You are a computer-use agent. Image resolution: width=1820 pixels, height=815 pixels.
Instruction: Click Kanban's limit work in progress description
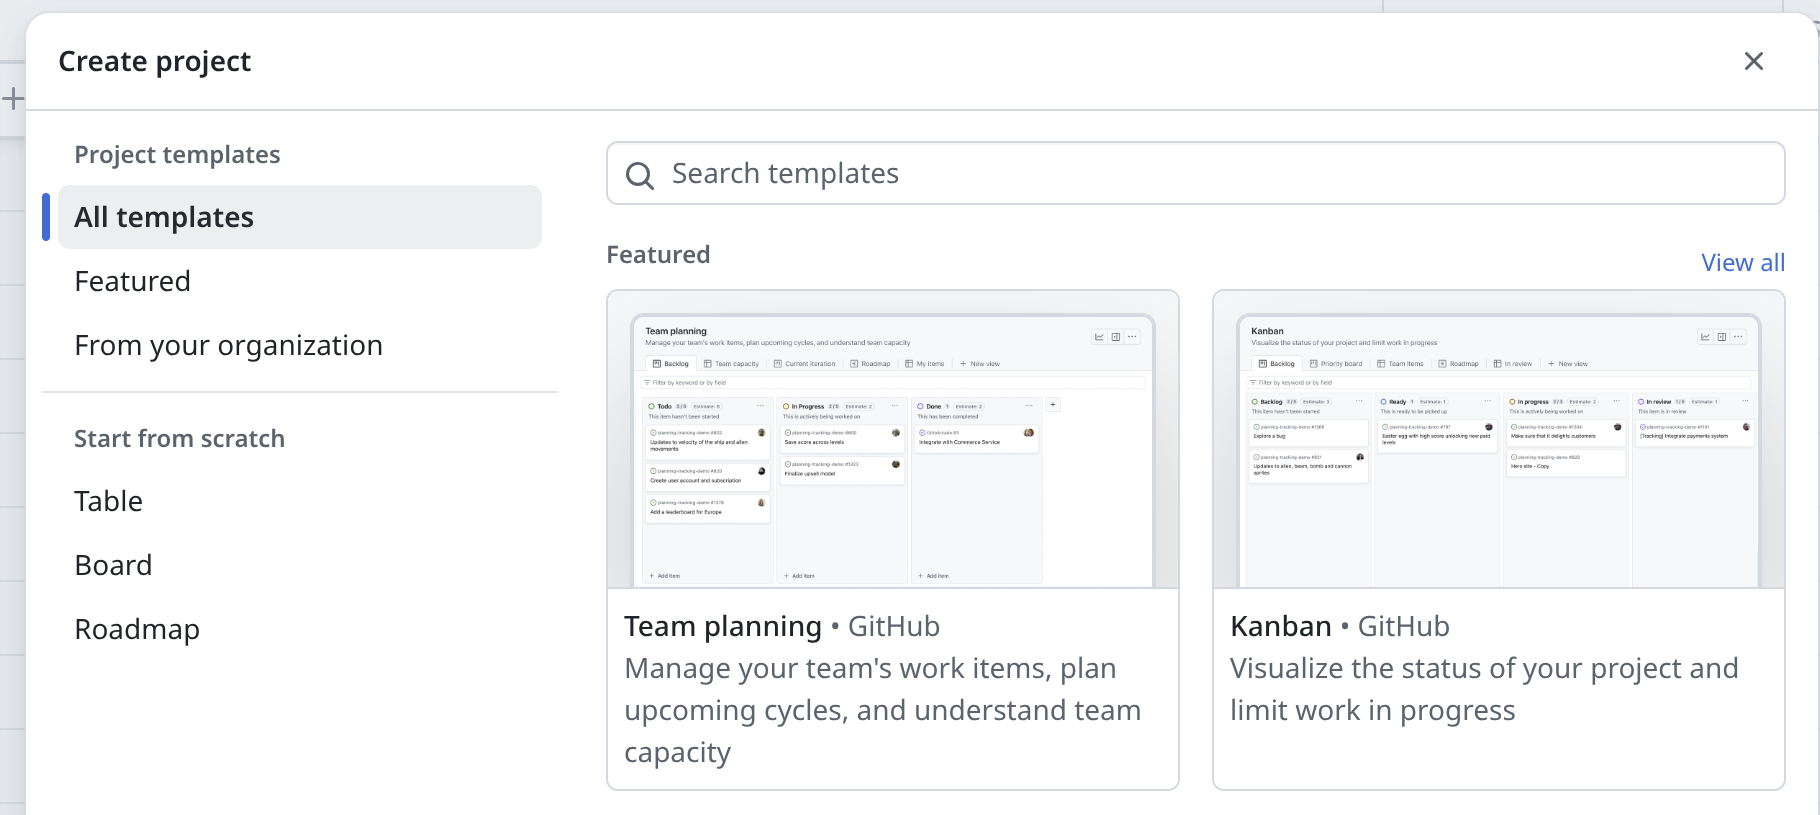point(1372,710)
